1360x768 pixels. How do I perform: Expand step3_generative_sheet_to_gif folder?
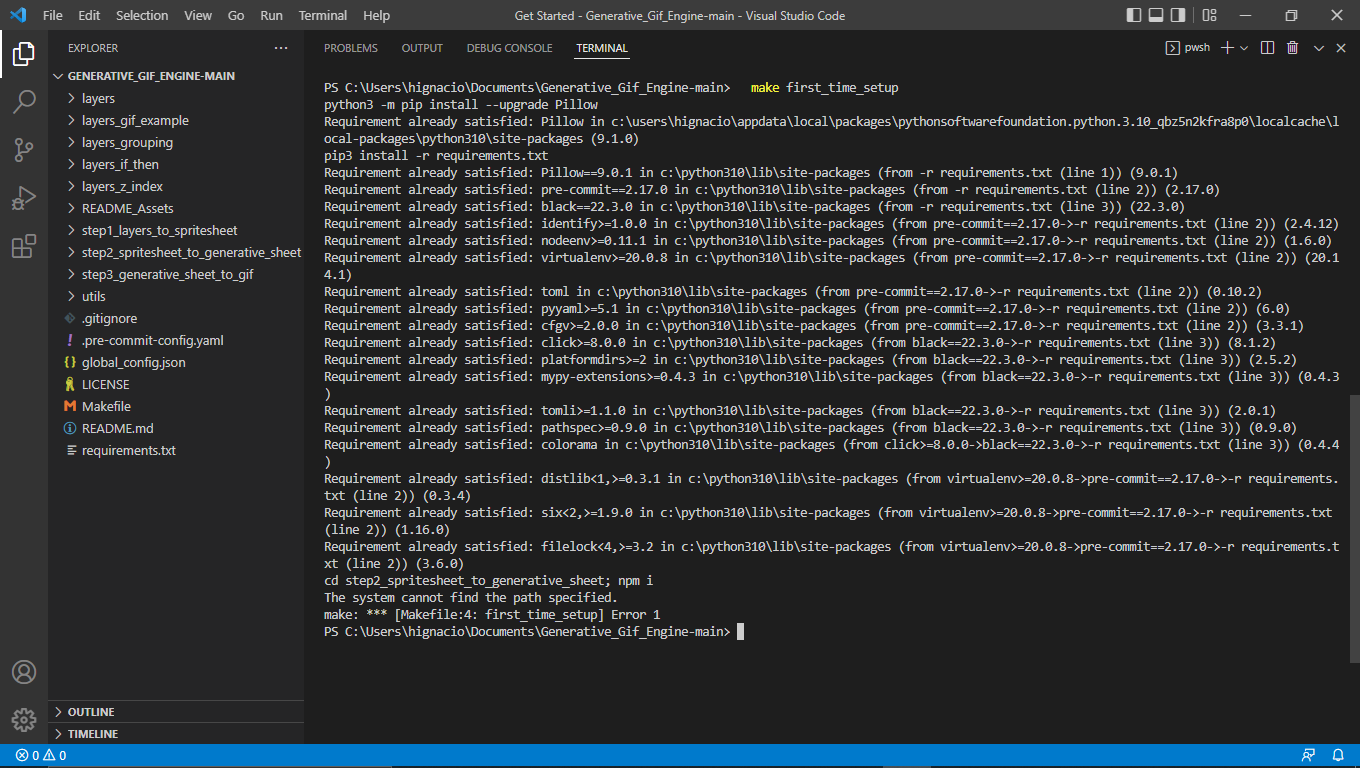pyautogui.click(x=176, y=274)
